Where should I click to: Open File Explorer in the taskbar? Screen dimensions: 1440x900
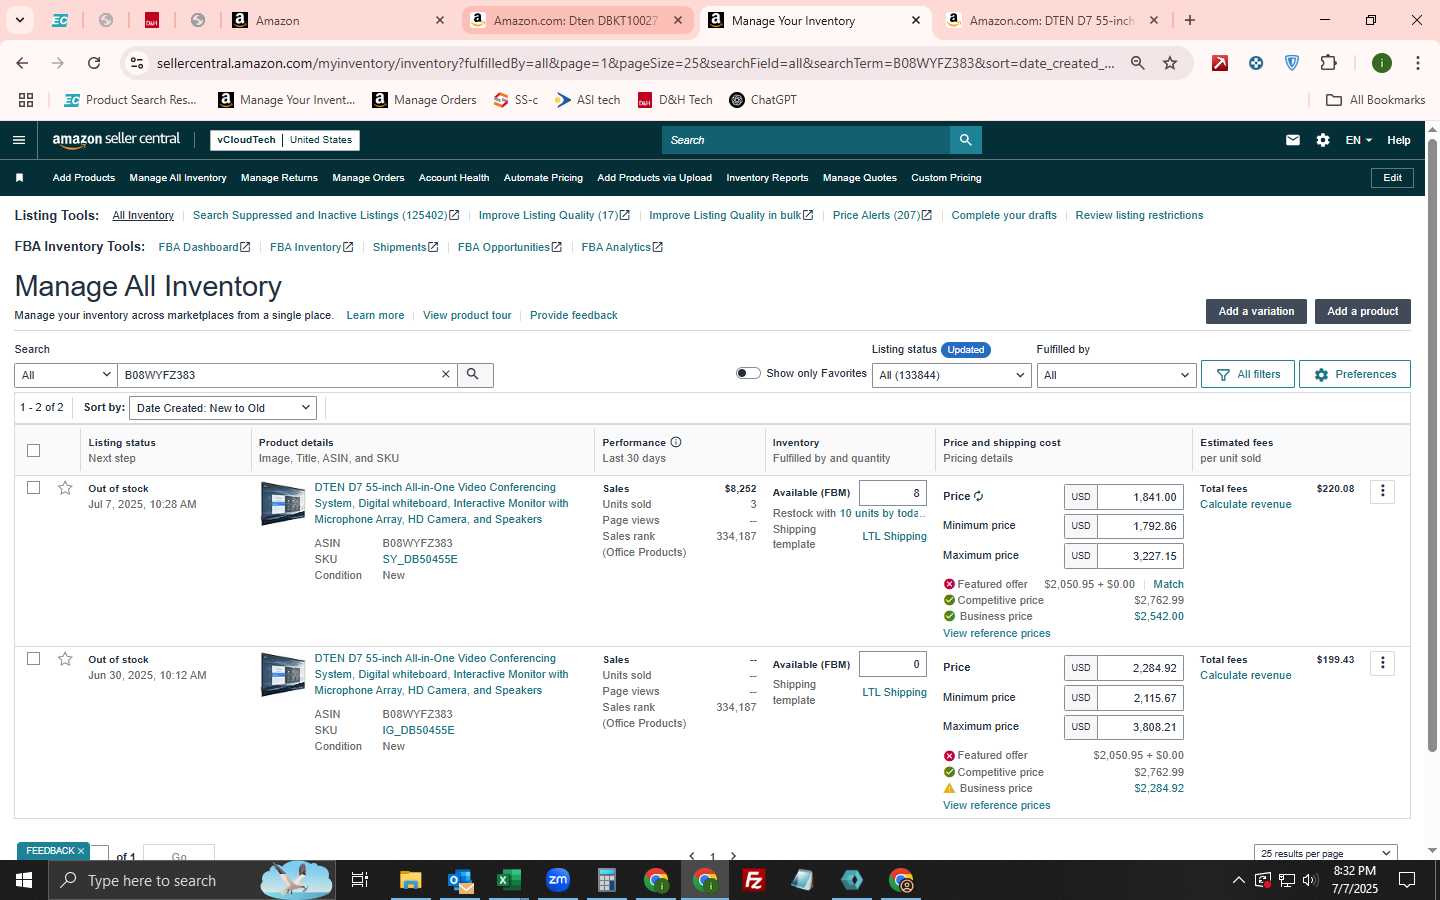click(x=410, y=880)
